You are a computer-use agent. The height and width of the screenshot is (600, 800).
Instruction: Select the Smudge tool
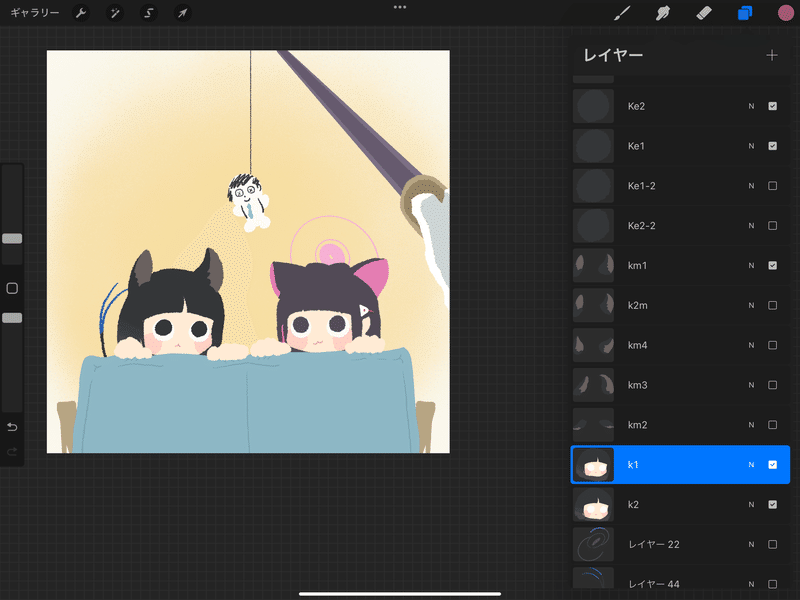[663, 13]
